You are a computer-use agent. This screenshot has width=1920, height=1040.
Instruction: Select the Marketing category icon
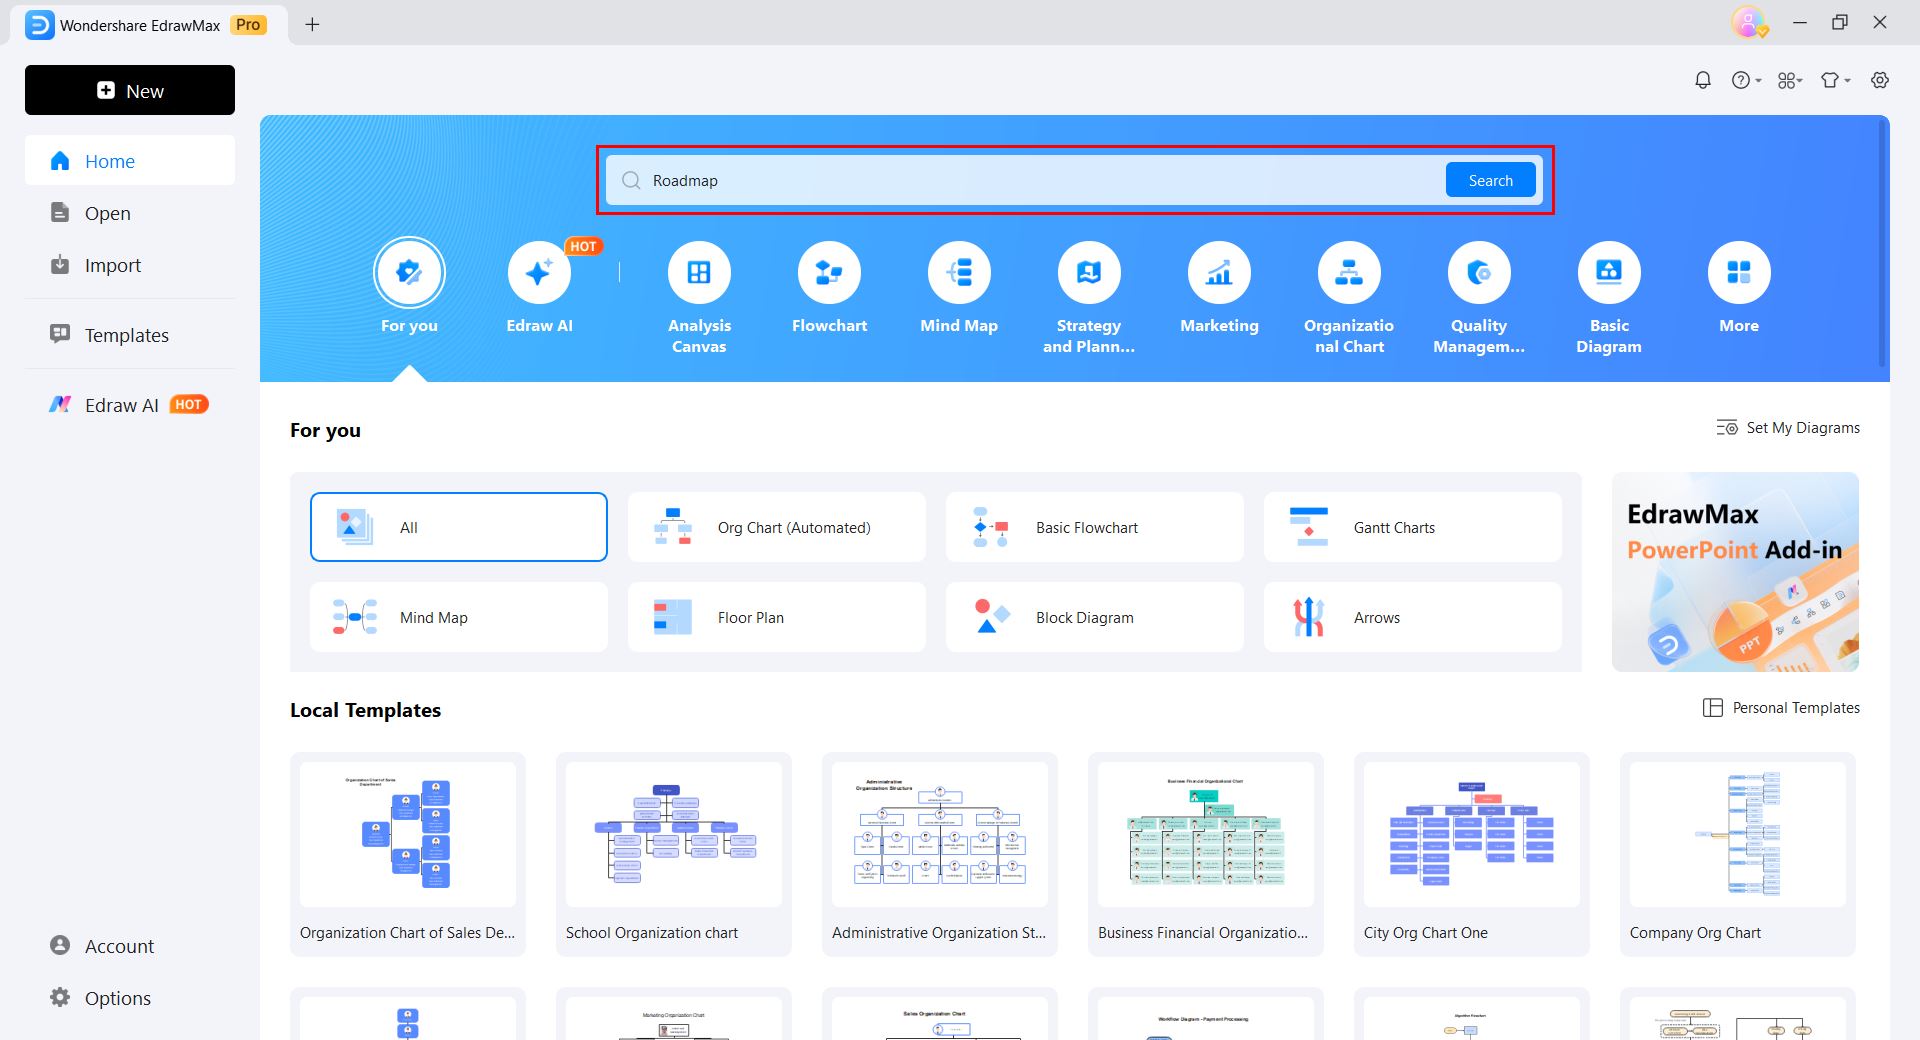point(1219,273)
